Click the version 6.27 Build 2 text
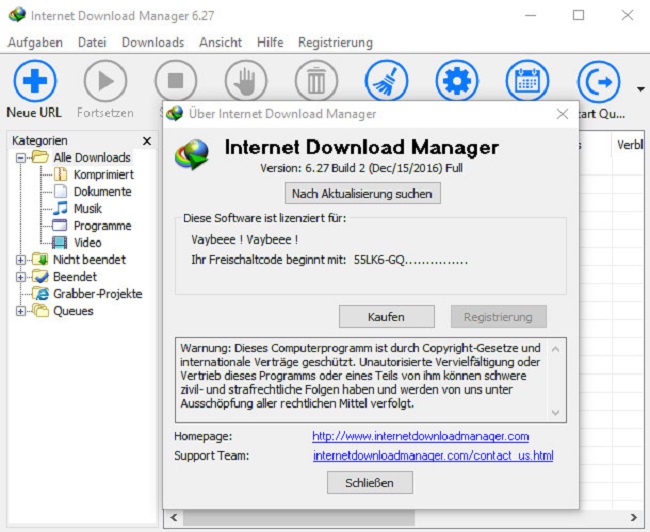Image resolution: width=650 pixels, height=532 pixels. click(361, 168)
